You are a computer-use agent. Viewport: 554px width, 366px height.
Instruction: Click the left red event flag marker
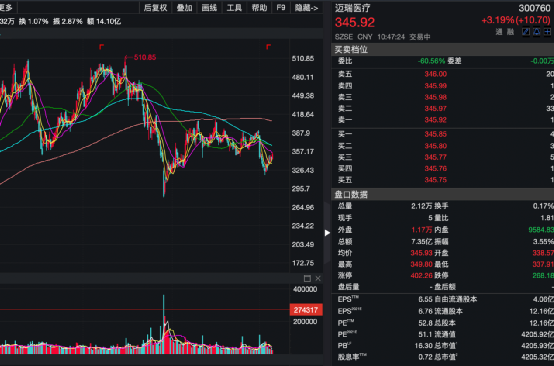coord(101,47)
